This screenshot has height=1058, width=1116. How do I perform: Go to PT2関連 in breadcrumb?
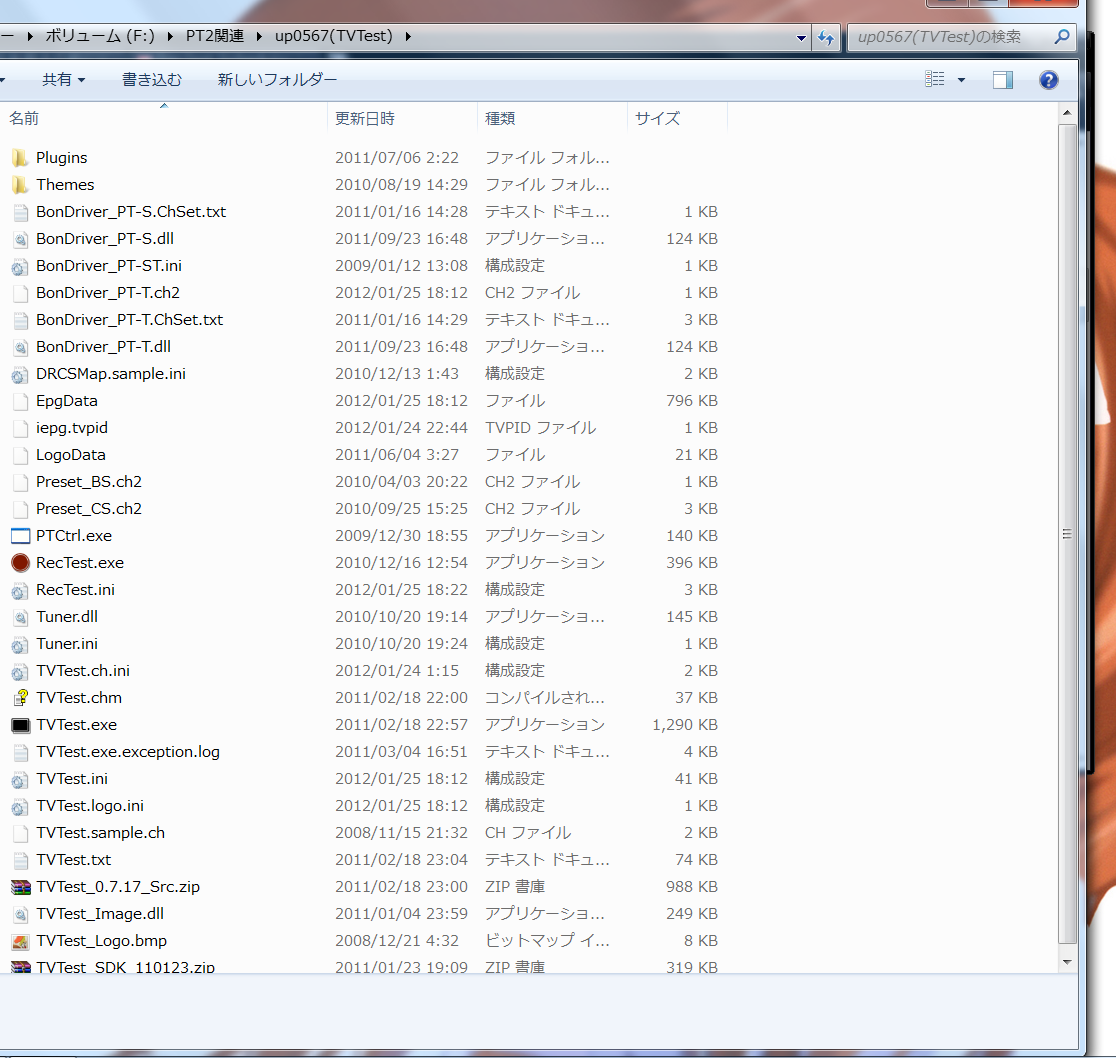click(x=215, y=36)
